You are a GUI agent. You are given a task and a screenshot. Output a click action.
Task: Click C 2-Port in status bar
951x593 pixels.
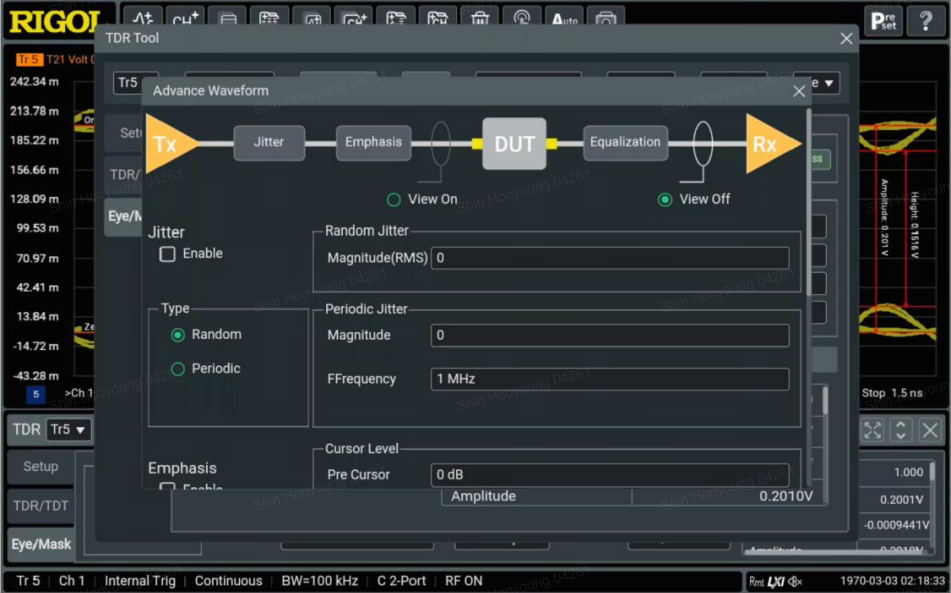click(401, 581)
